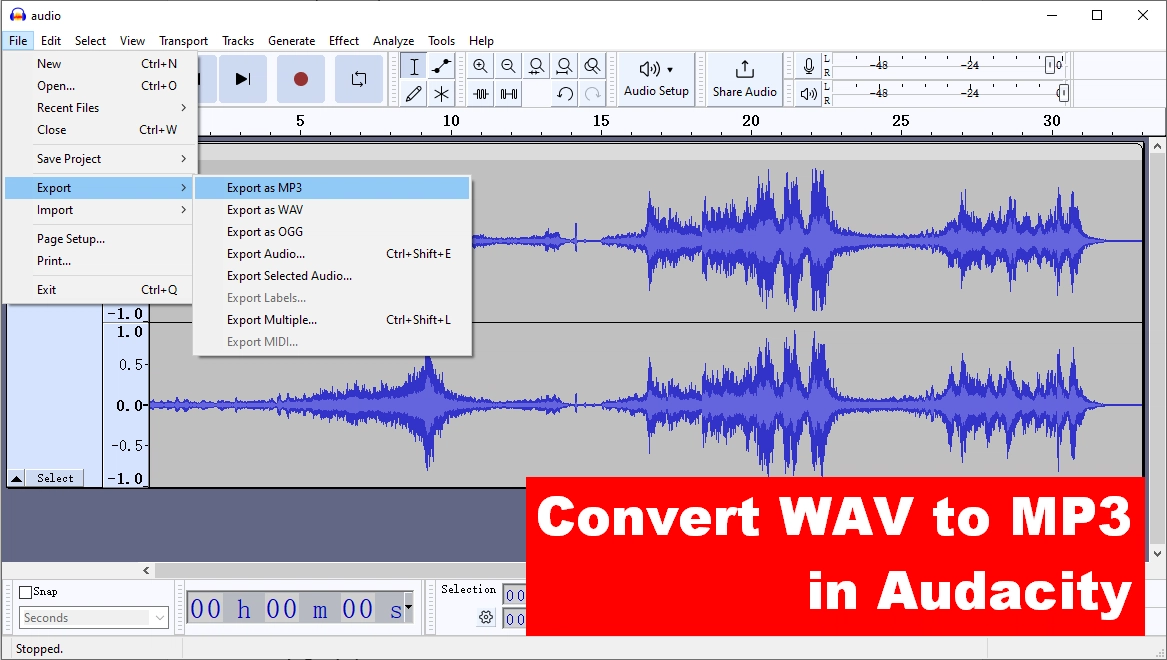Open Audio Setup
Viewport: 1167px width, 660px height.
click(x=656, y=80)
